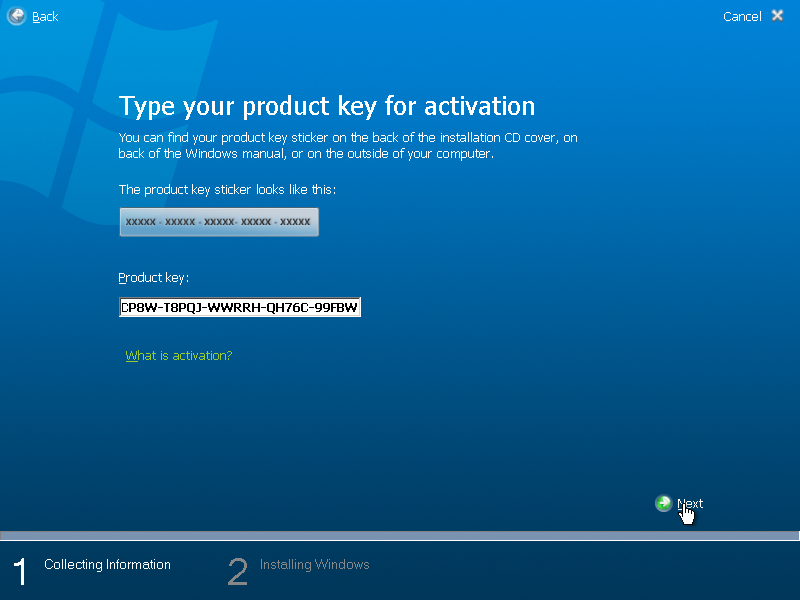Click the green Next arrow icon
Screen dimensions: 800x600
click(x=663, y=503)
